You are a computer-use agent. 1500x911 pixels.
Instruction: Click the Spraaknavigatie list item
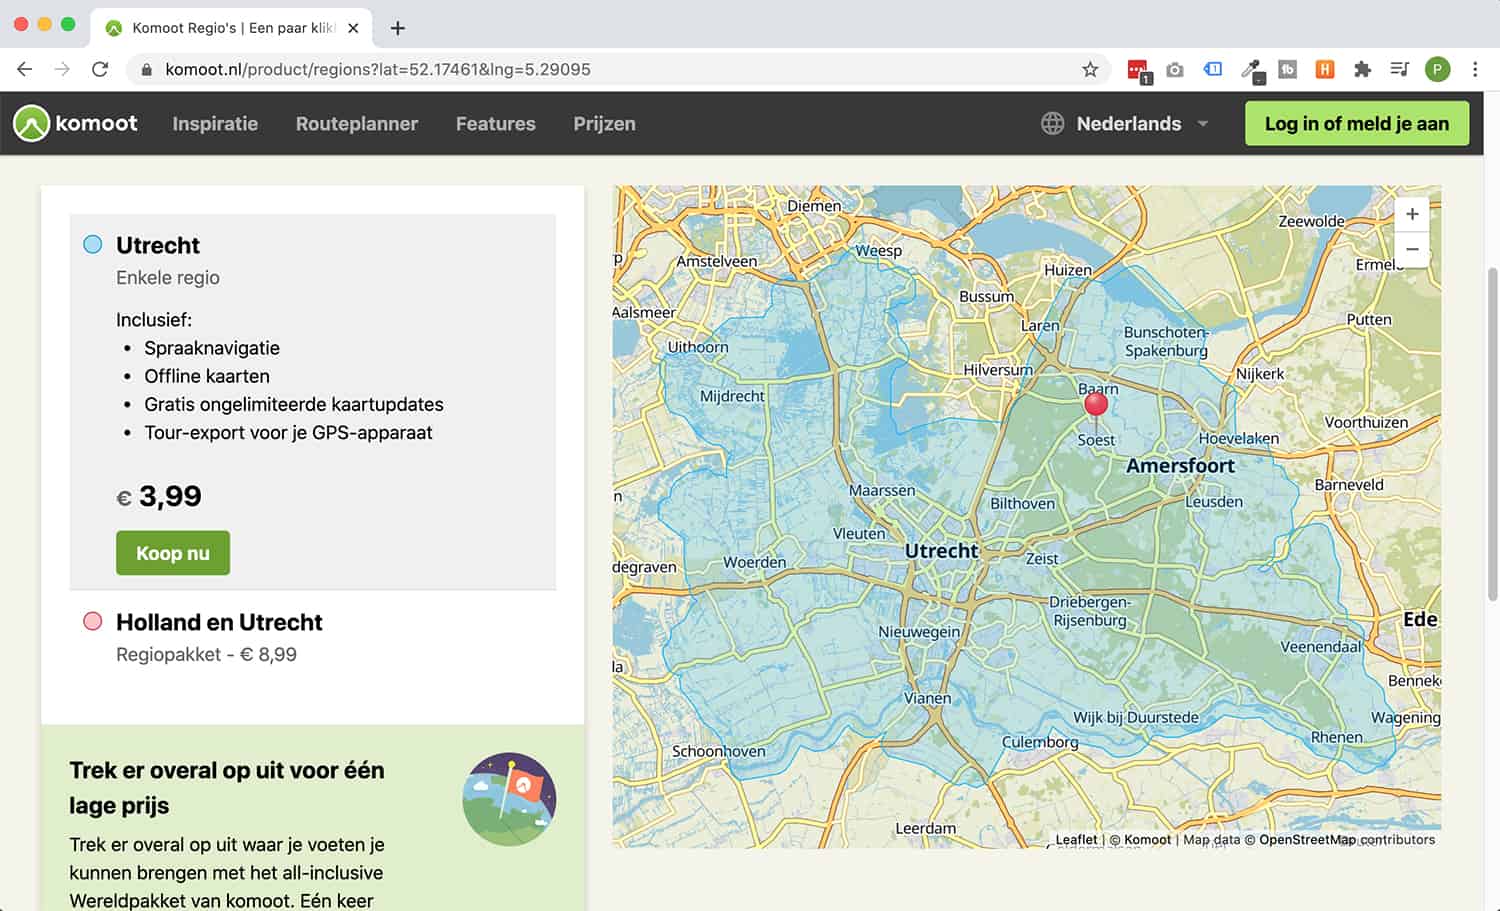pos(212,348)
